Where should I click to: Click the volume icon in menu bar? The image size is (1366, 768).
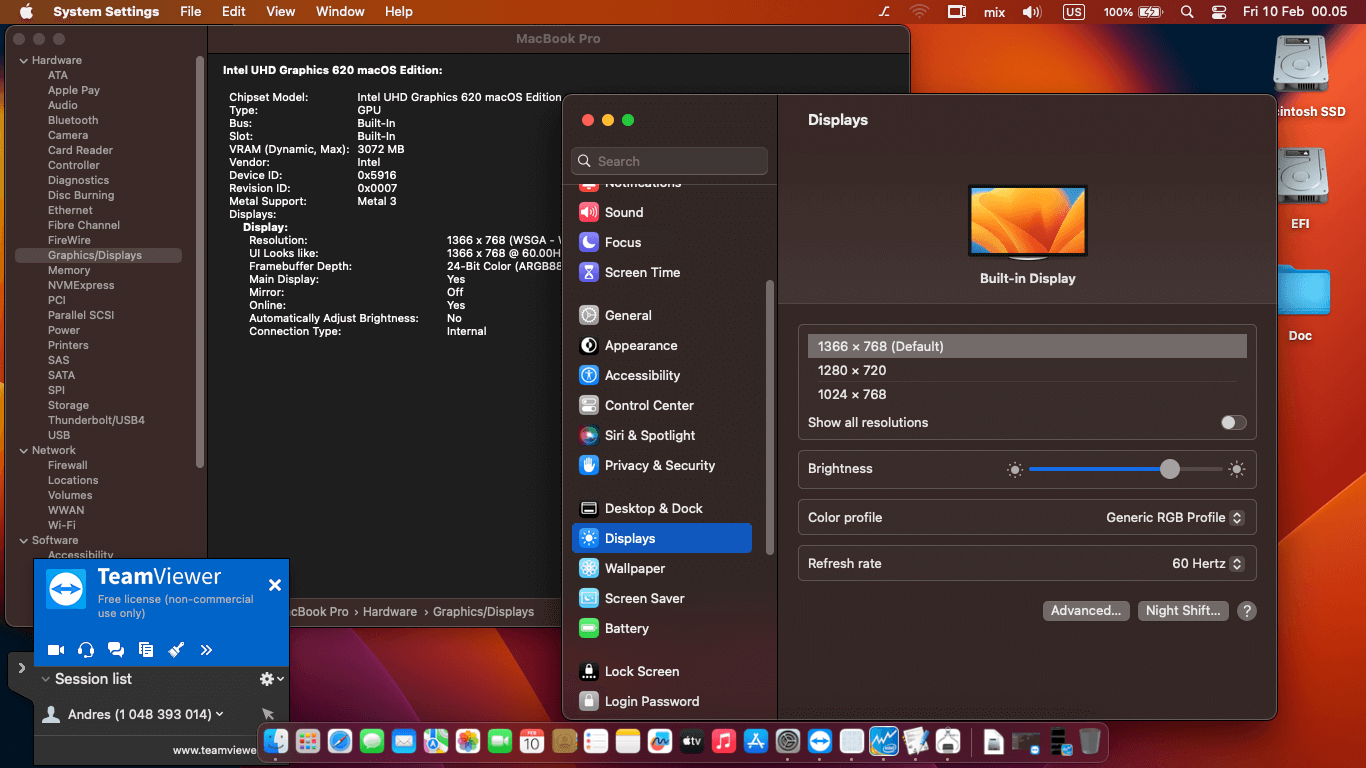[1032, 12]
